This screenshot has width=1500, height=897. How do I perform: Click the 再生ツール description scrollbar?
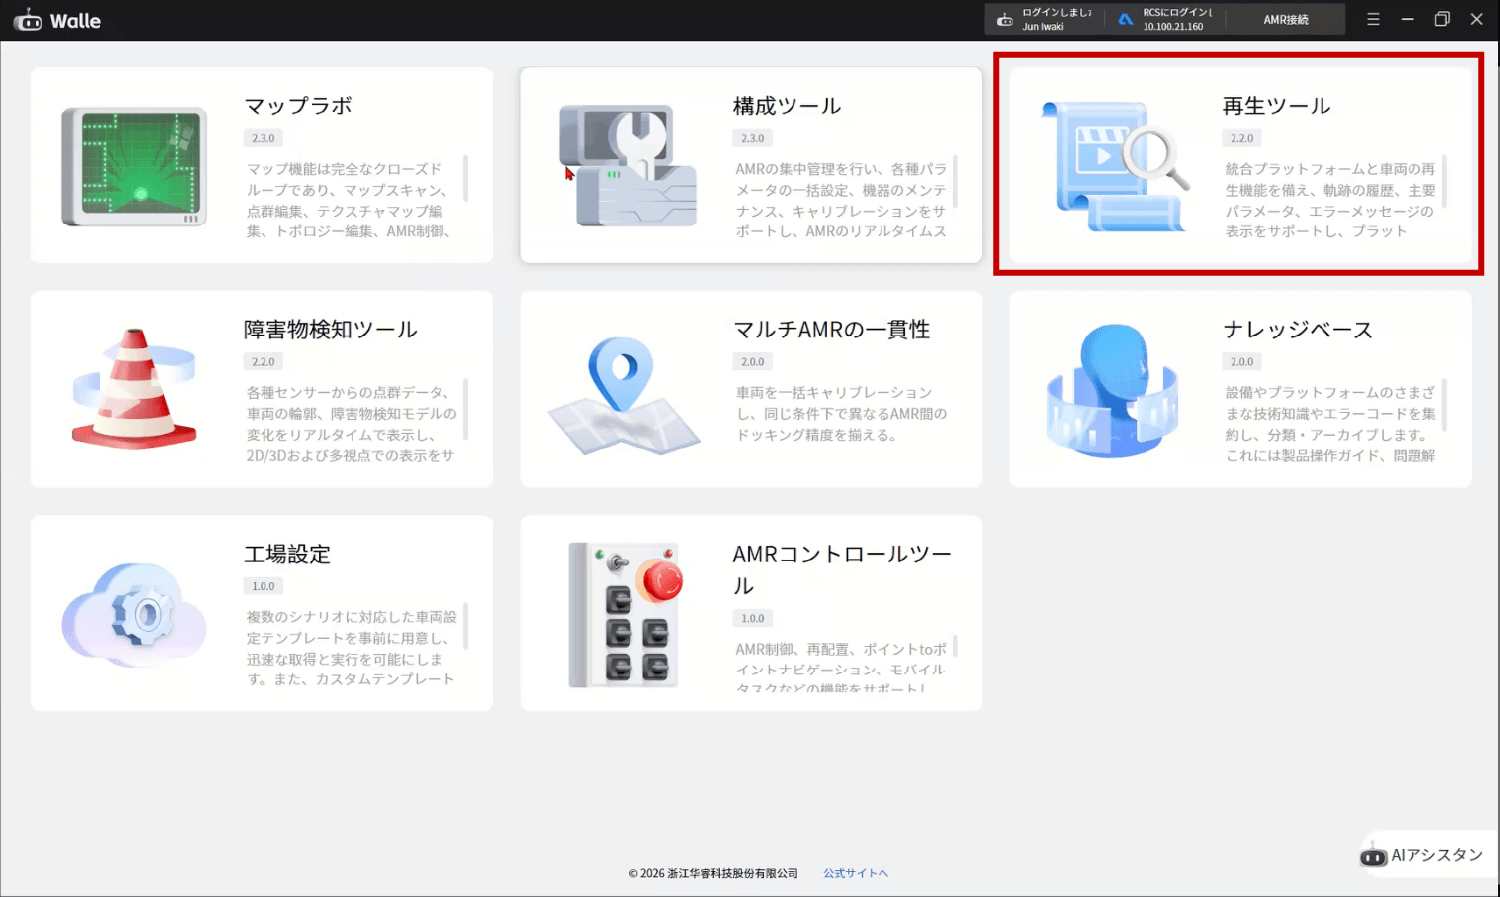click(x=1445, y=180)
